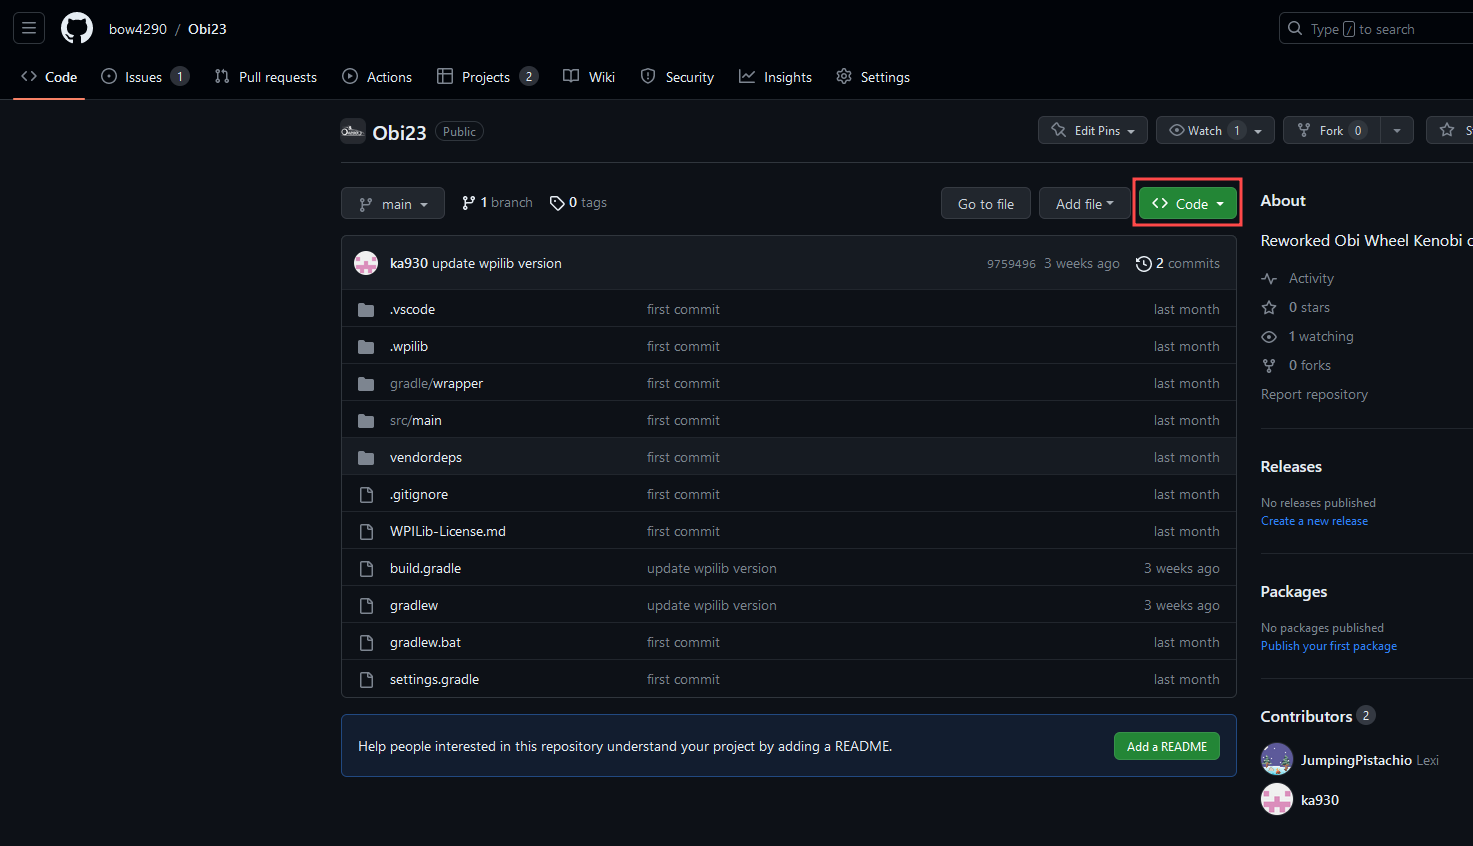Image resolution: width=1473 pixels, height=846 pixels.
Task: Open the .wpilib folder
Action: 409,346
